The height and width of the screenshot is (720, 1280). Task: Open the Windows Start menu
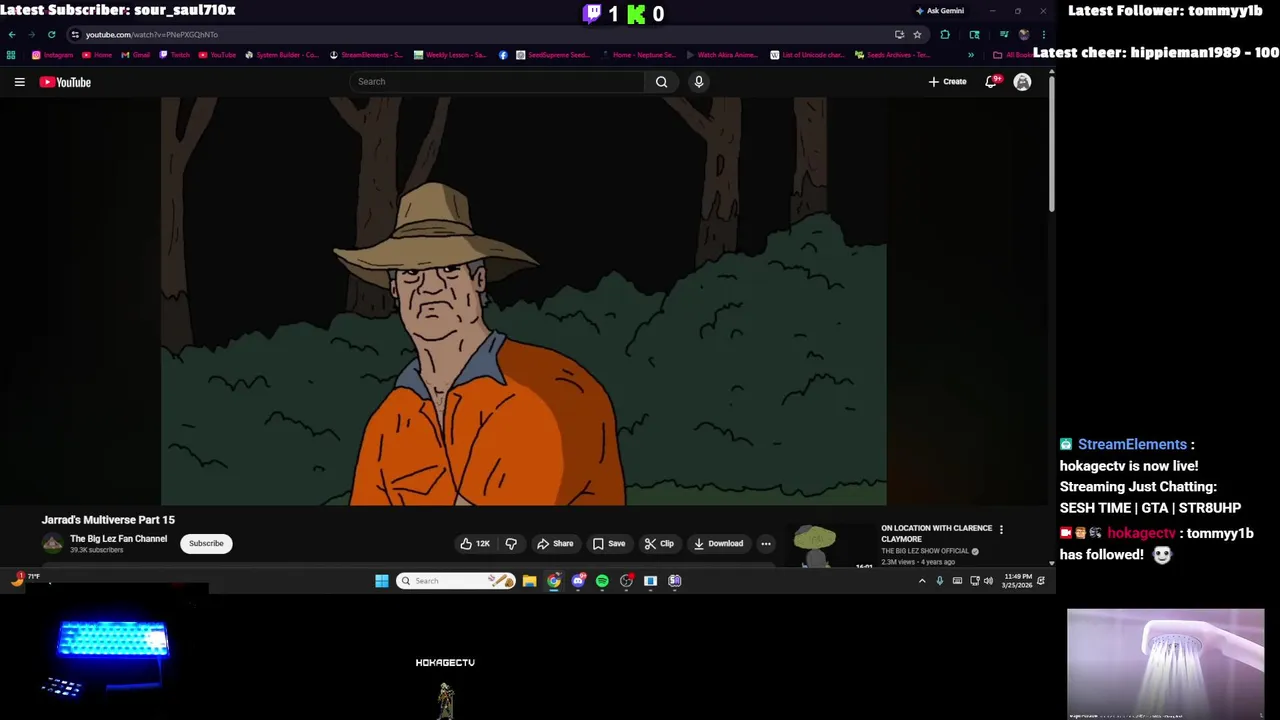[x=382, y=581]
